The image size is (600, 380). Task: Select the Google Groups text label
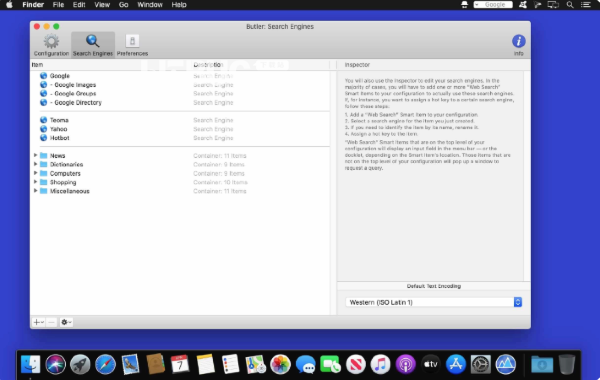tap(75, 93)
